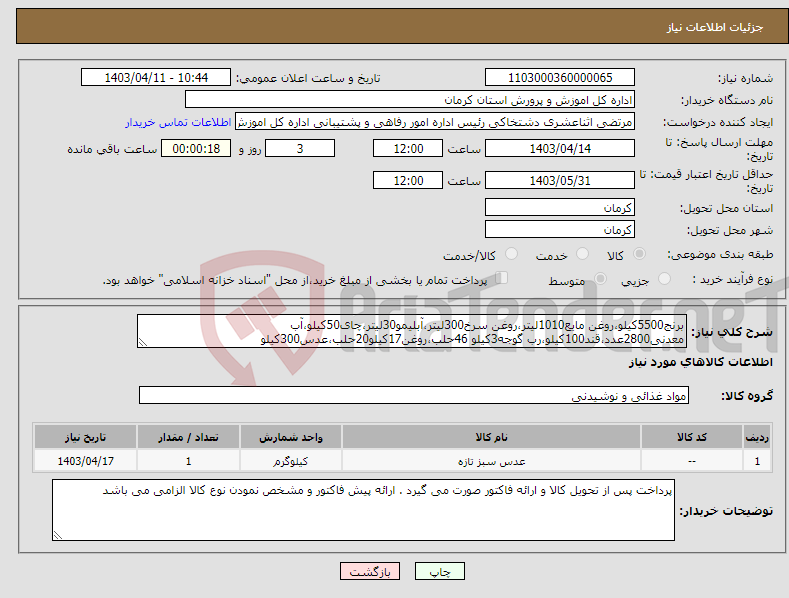Click the واحد شمارش column header

click(291, 437)
